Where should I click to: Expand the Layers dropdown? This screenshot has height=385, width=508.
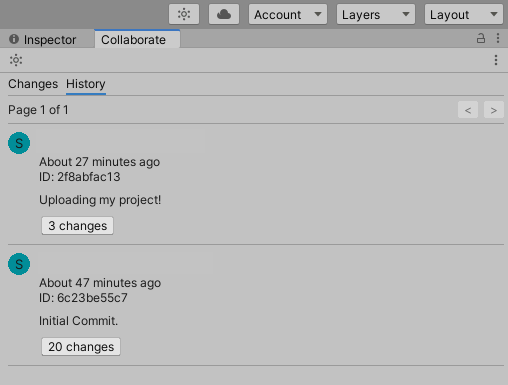376,14
